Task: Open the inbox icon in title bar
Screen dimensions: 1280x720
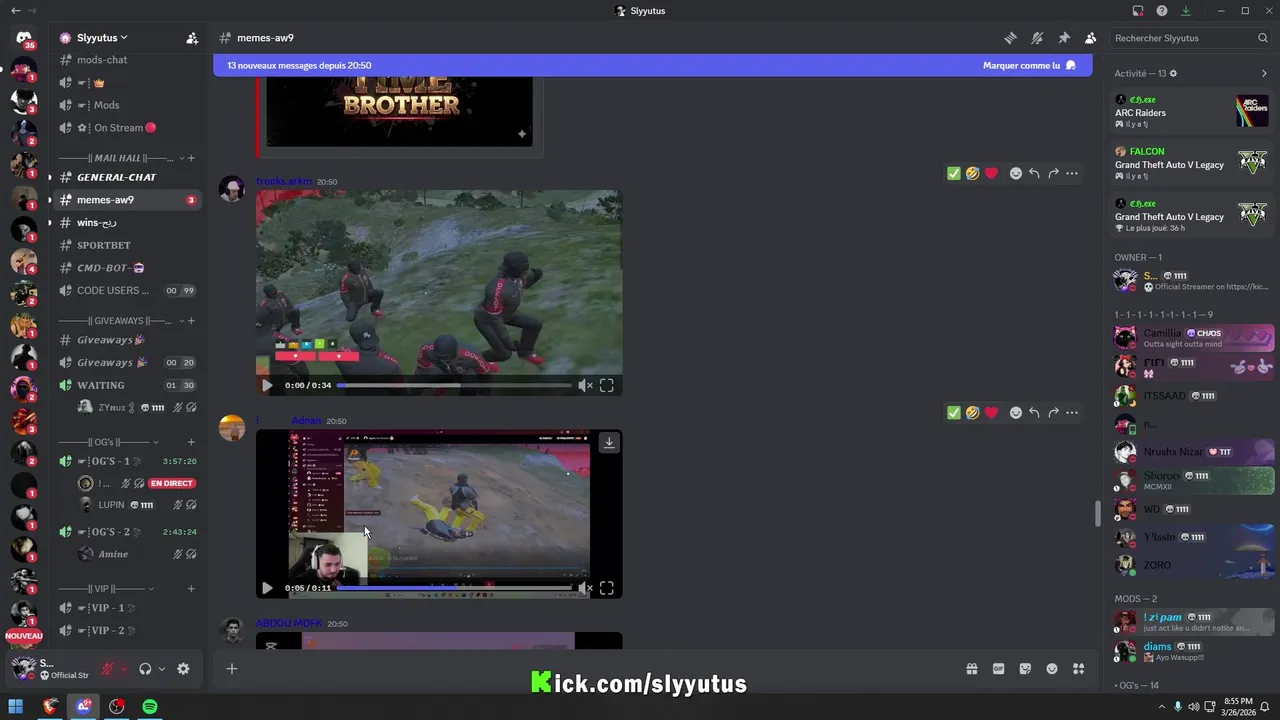Action: tap(1138, 11)
